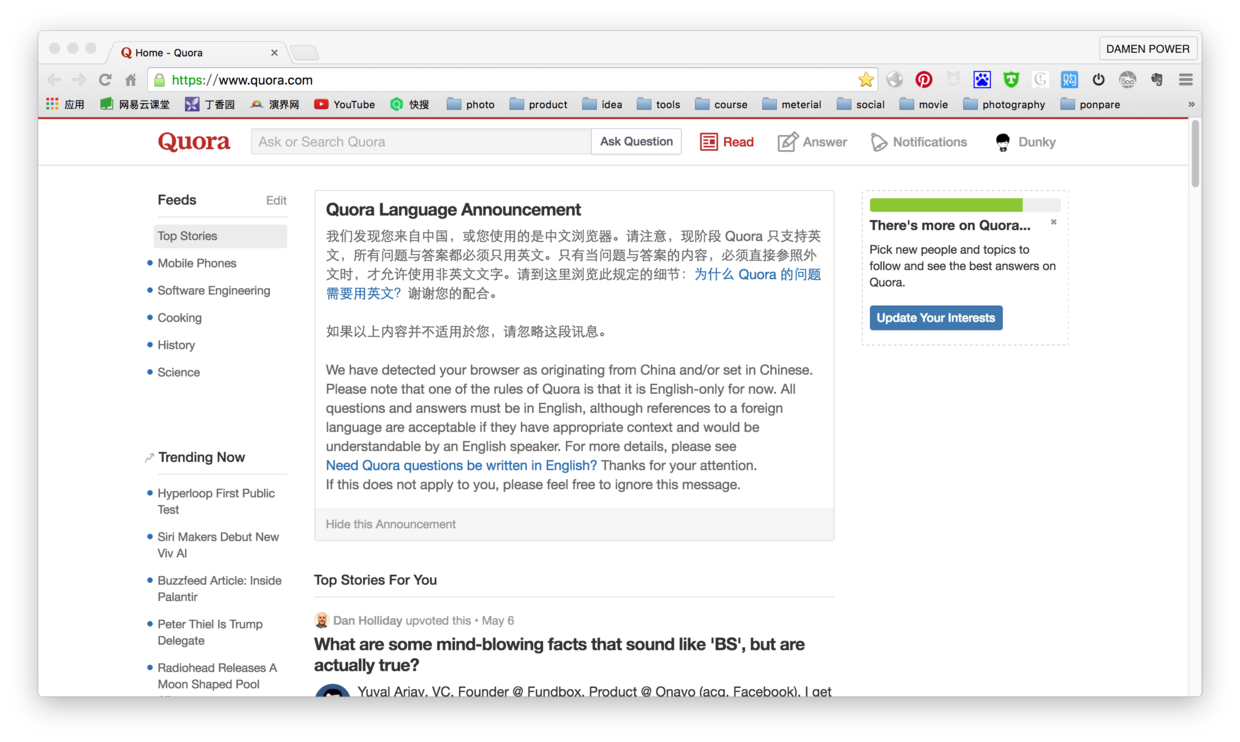Open the Pinterest extension
The width and height of the screenshot is (1240, 742).
(924, 80)
